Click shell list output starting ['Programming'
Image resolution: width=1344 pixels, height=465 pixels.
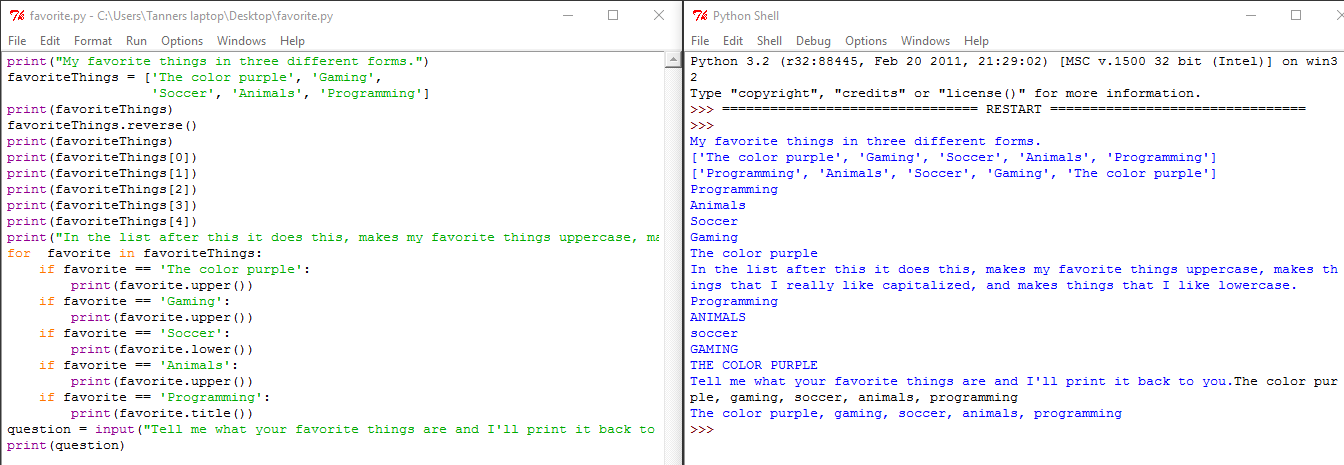[953, 173]
